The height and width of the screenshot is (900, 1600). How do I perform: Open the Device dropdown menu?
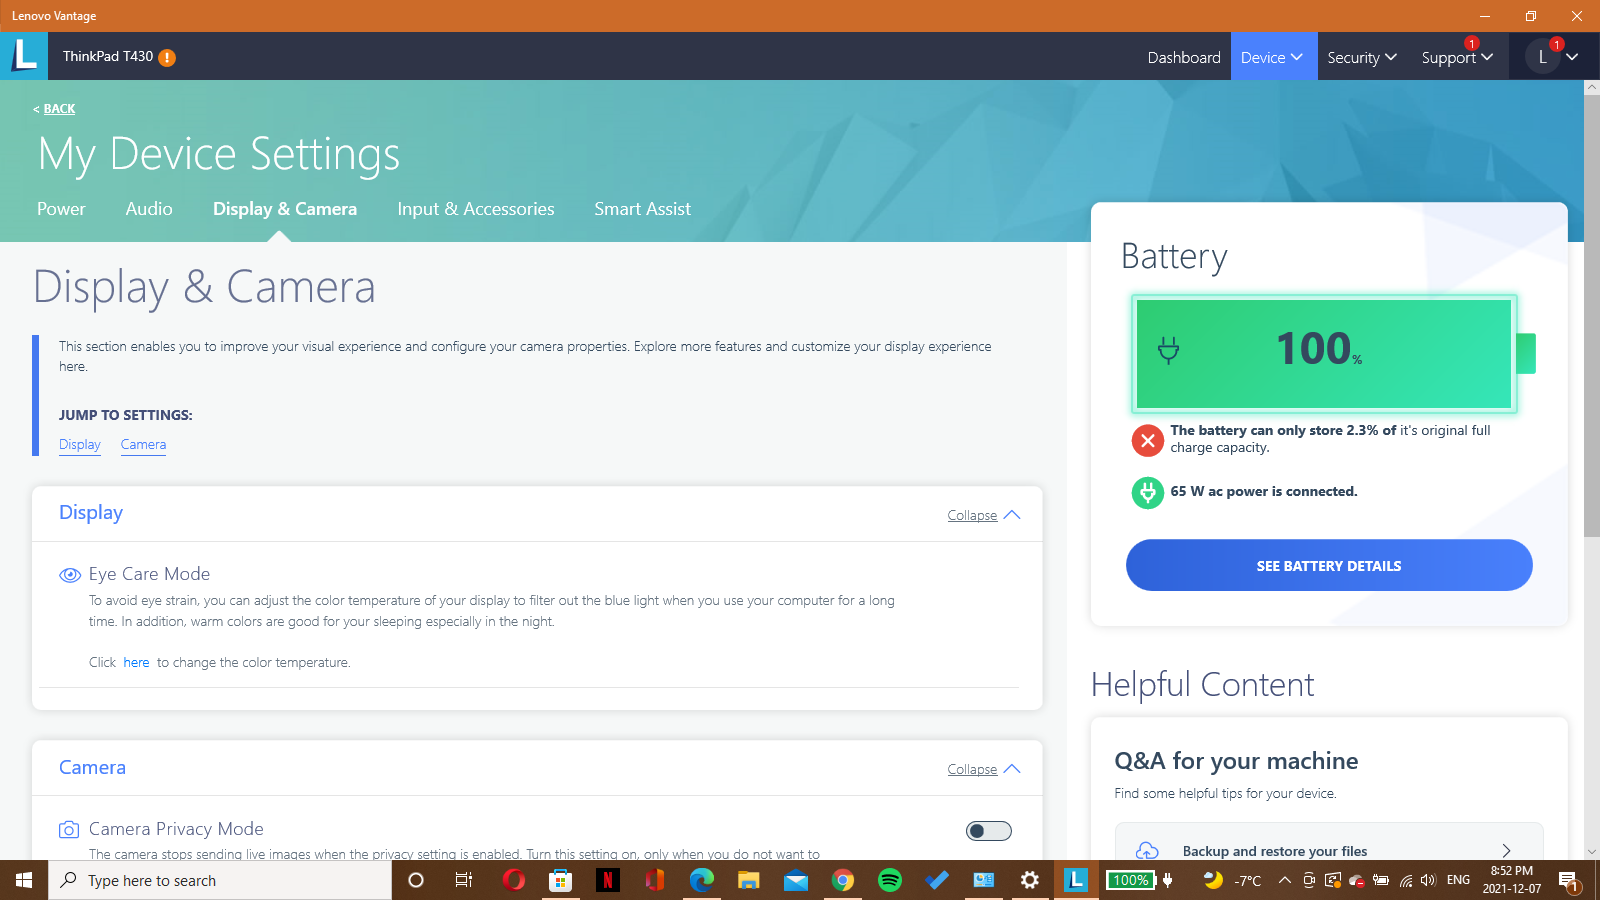pyautogui.click(x=1272, y=57)
